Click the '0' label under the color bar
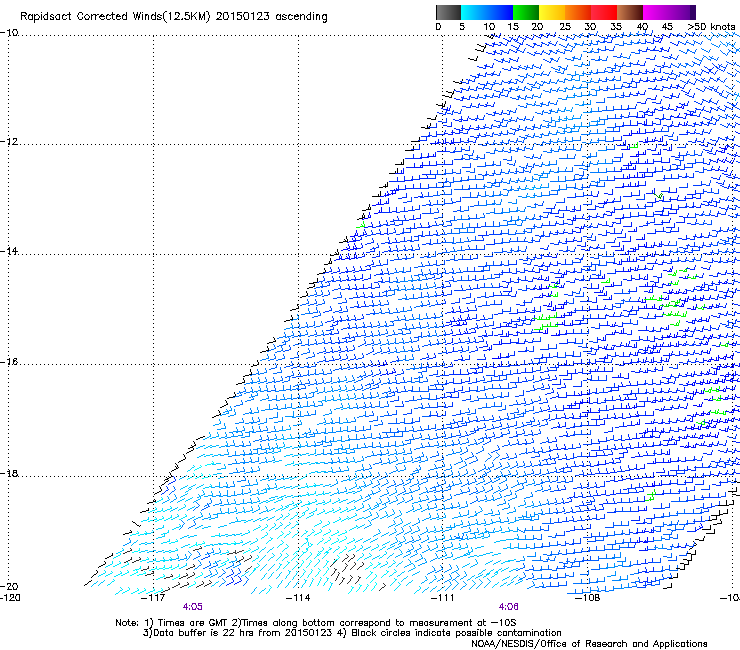This screenshot has height=650, width=740. click(x=438, y=26)
